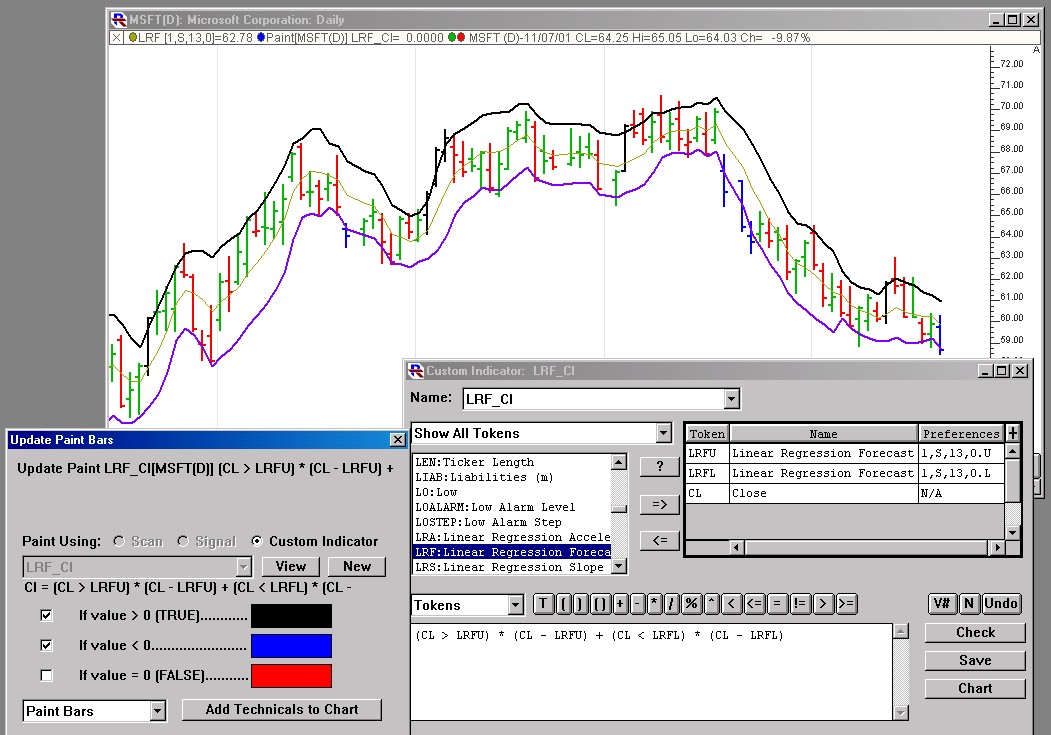Add selected token with the => arrow button

[x=660, y=504]
